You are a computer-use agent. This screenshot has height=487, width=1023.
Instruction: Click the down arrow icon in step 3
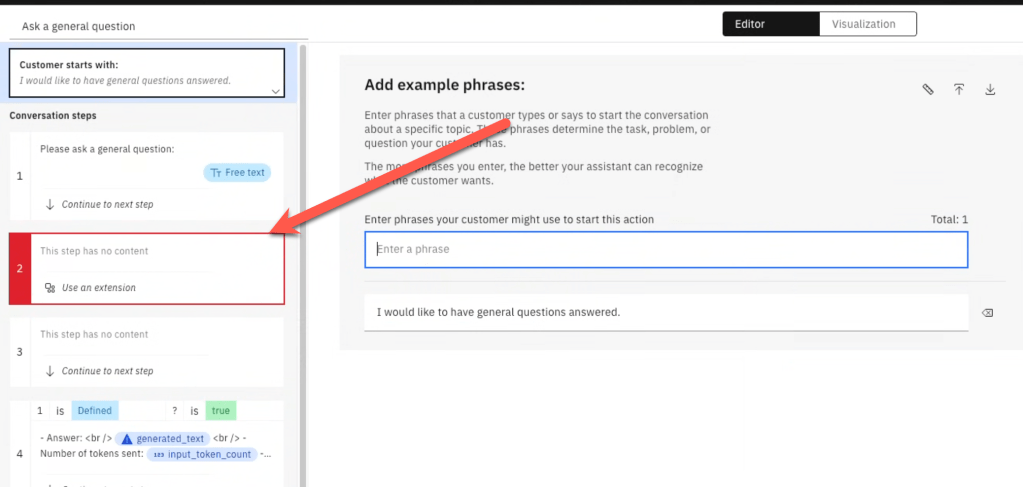(x=50, y=371)
